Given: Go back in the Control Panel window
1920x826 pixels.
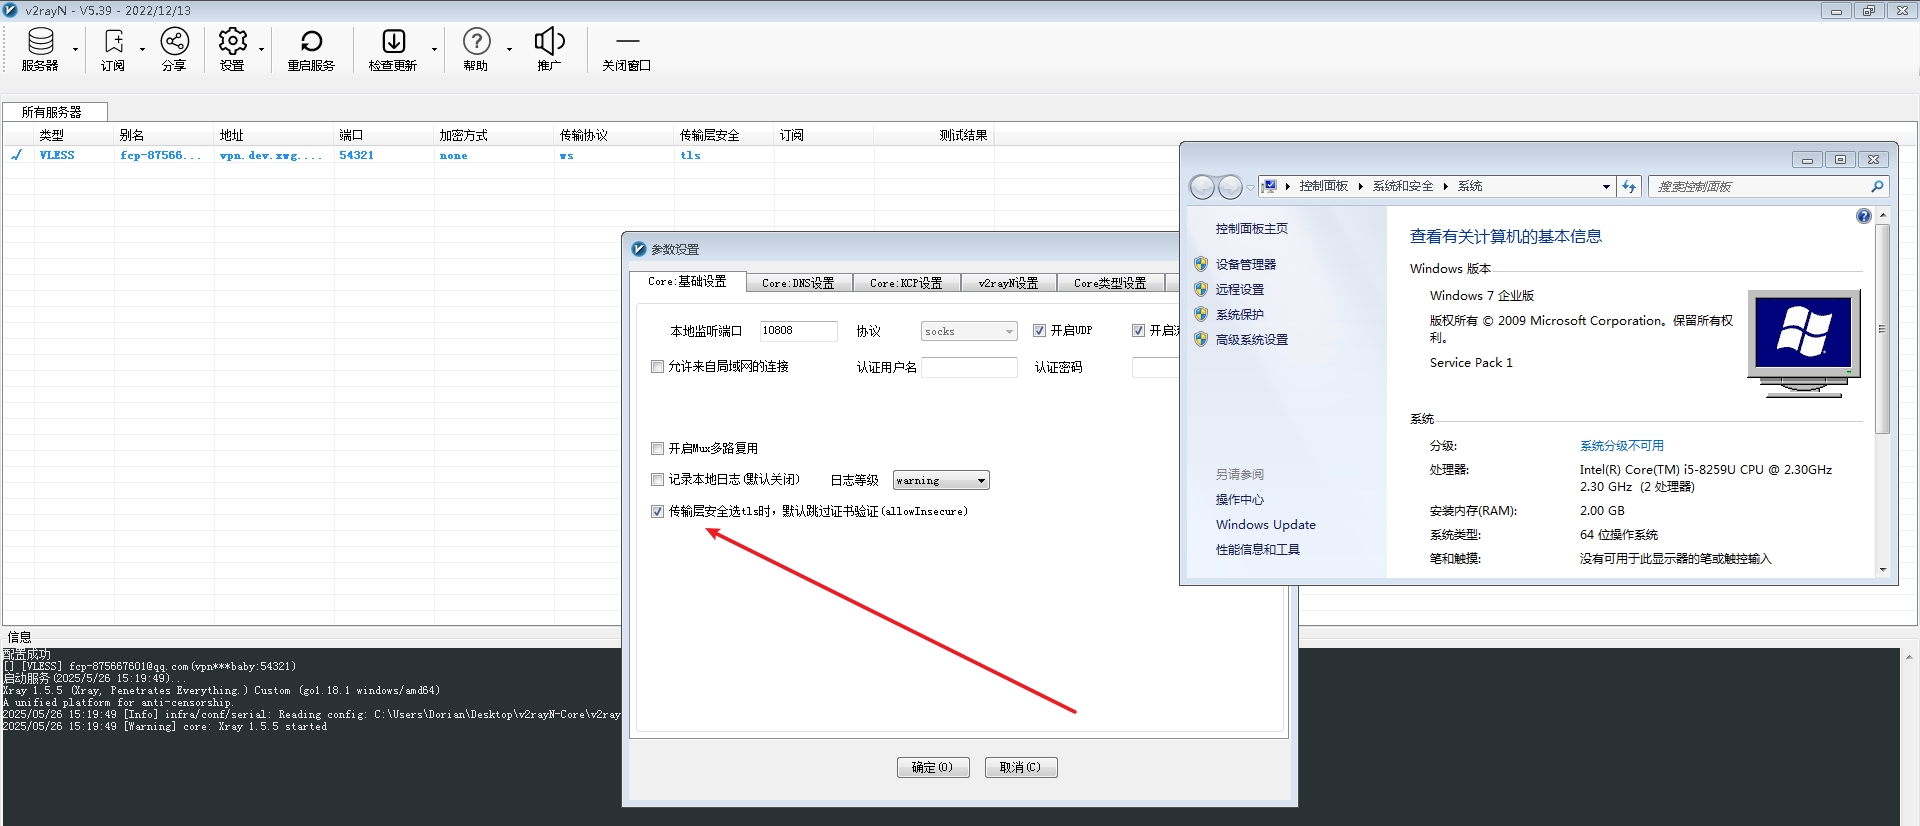Looking at the screenshot, I should point(1202,187).
